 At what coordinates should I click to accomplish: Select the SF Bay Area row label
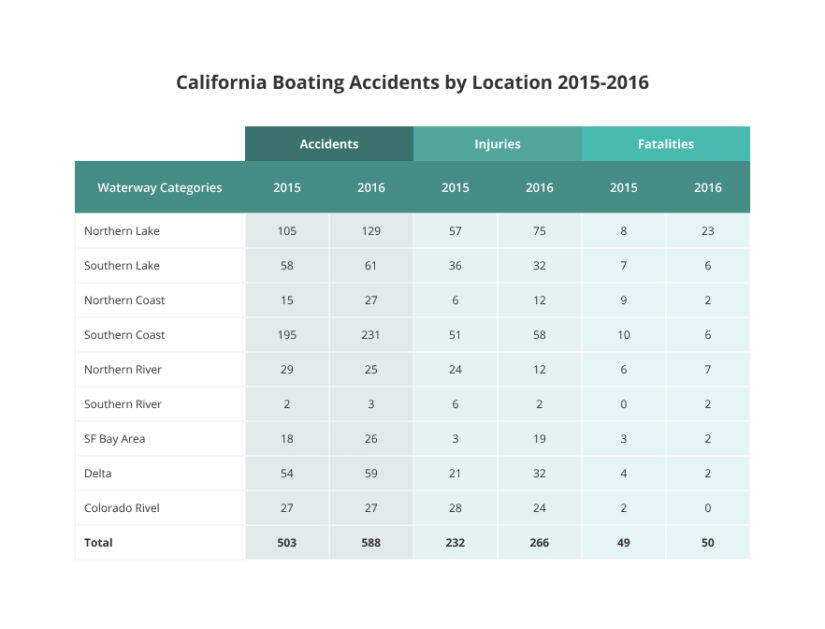tap(114, 439)
